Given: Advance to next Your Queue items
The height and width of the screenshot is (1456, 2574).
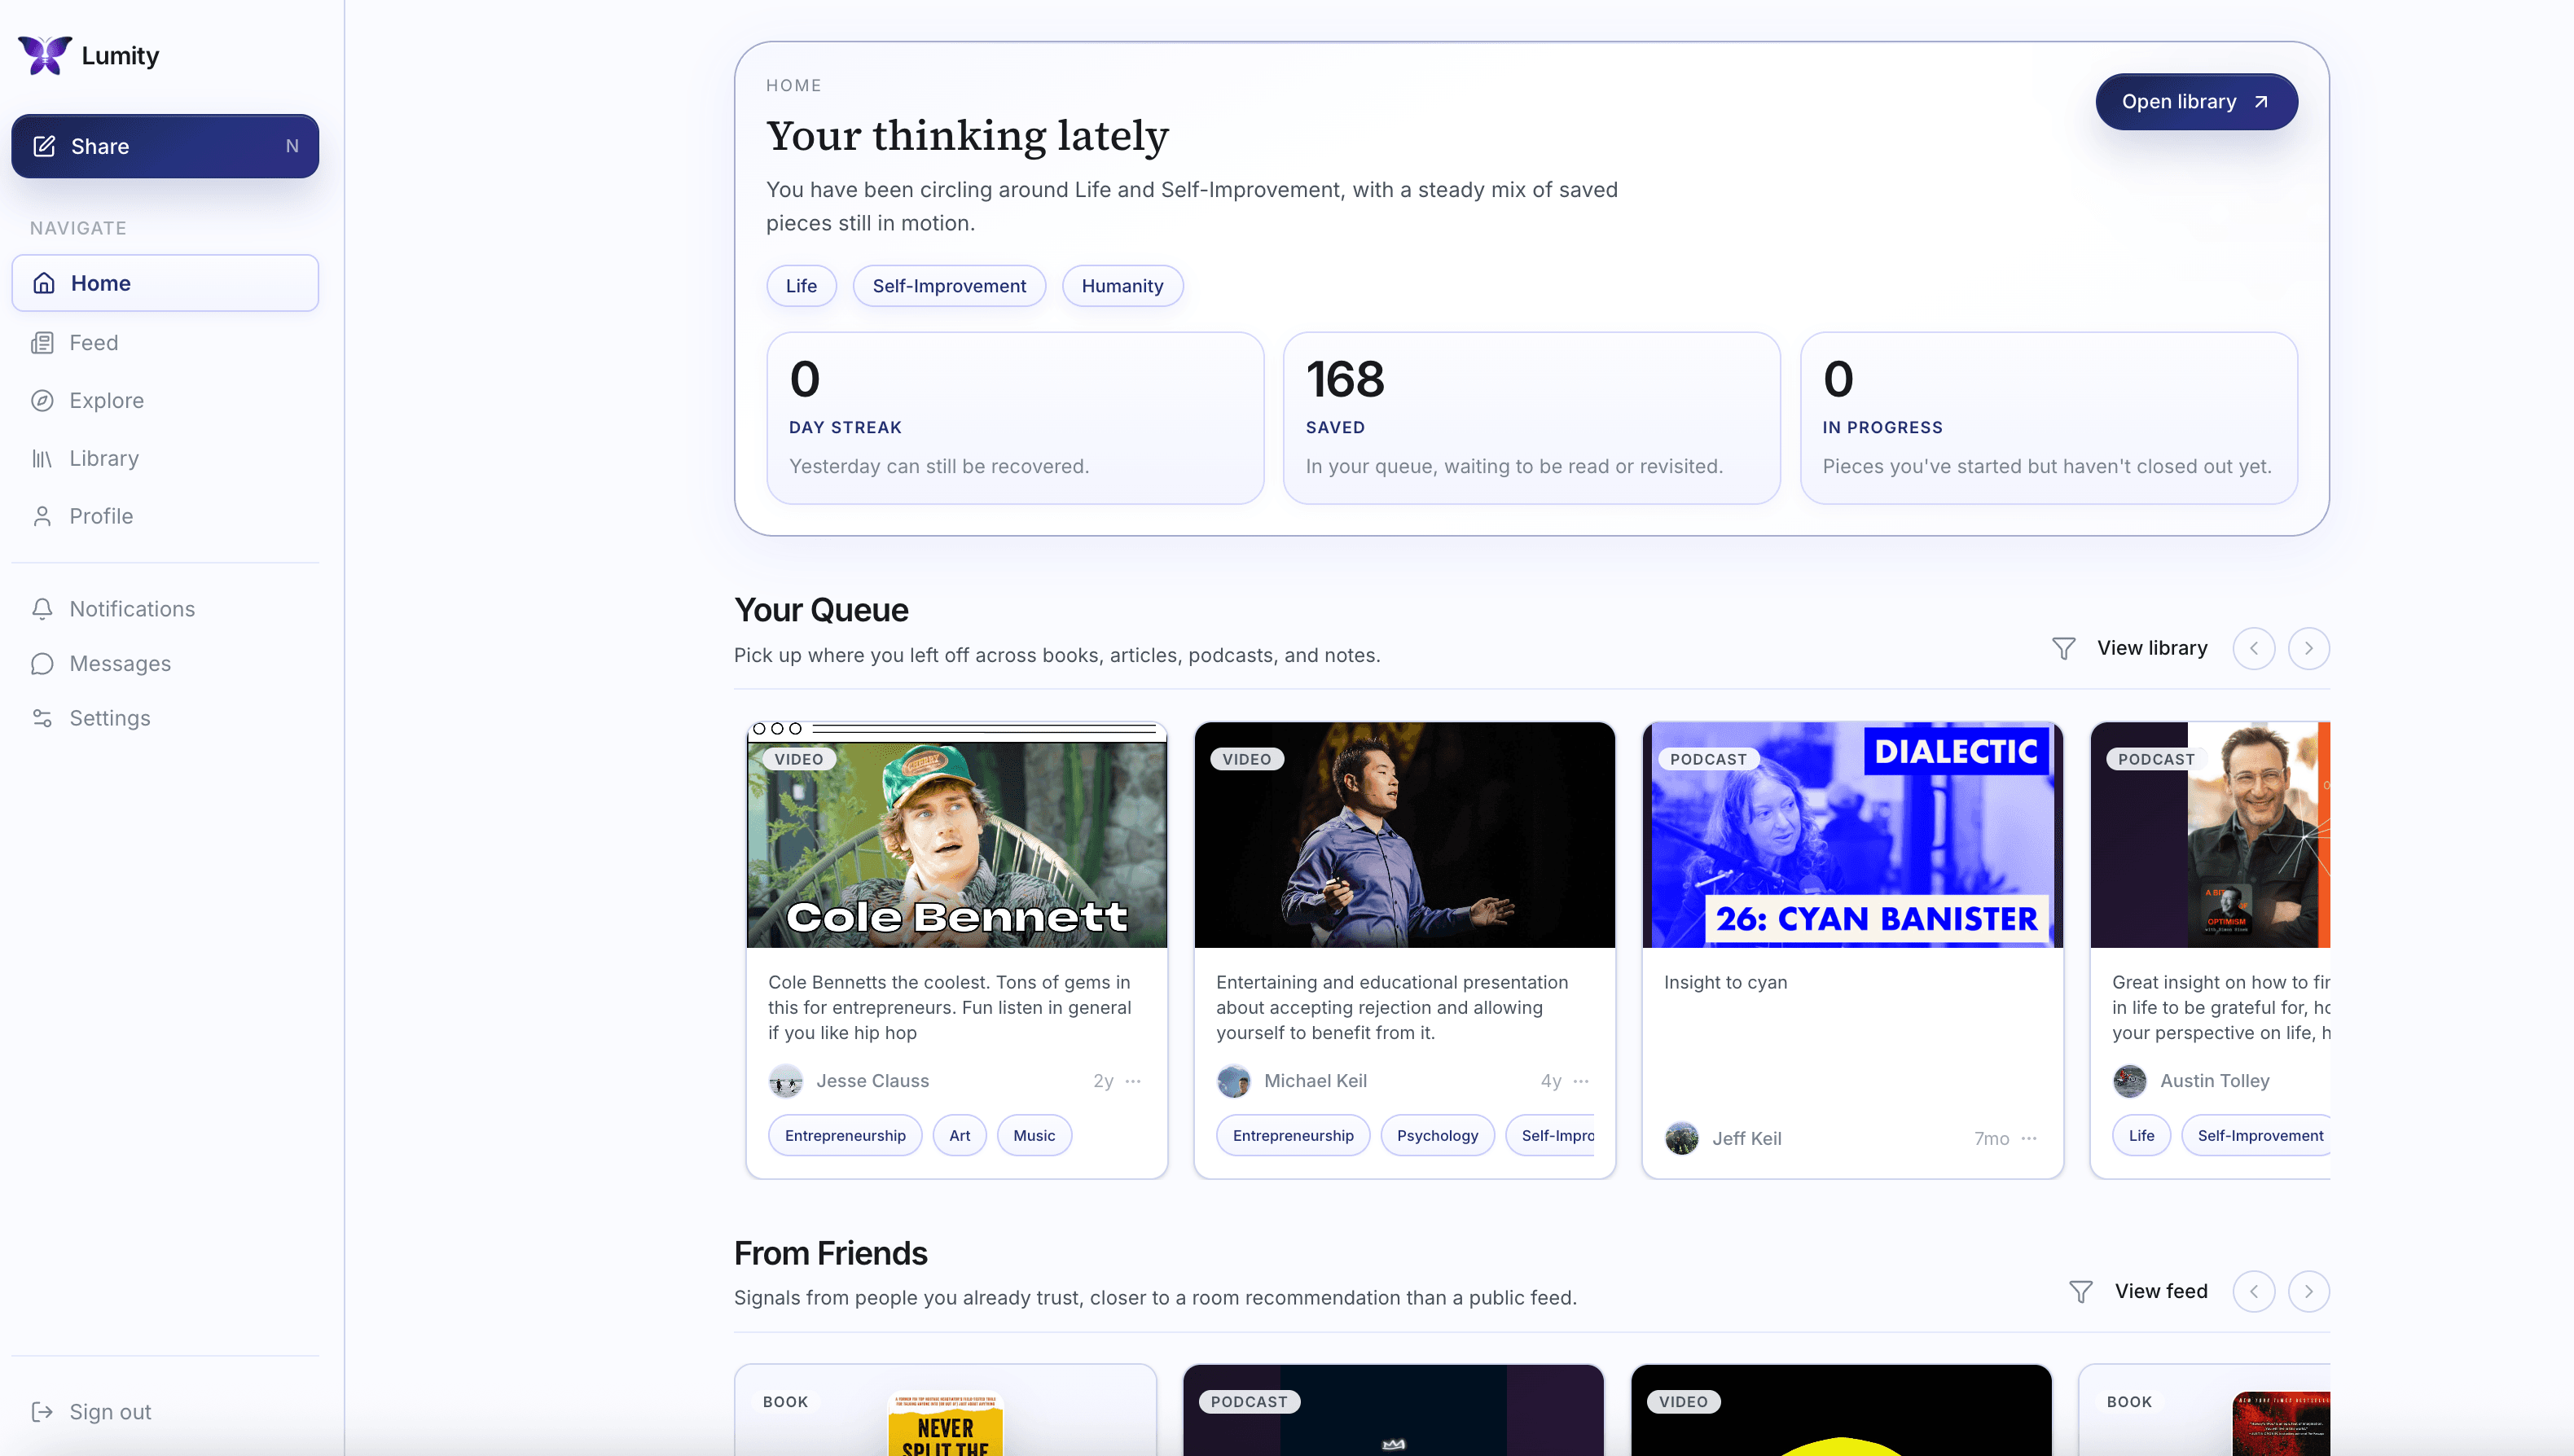Looking at the screenshot, I should coord(2308,649).
